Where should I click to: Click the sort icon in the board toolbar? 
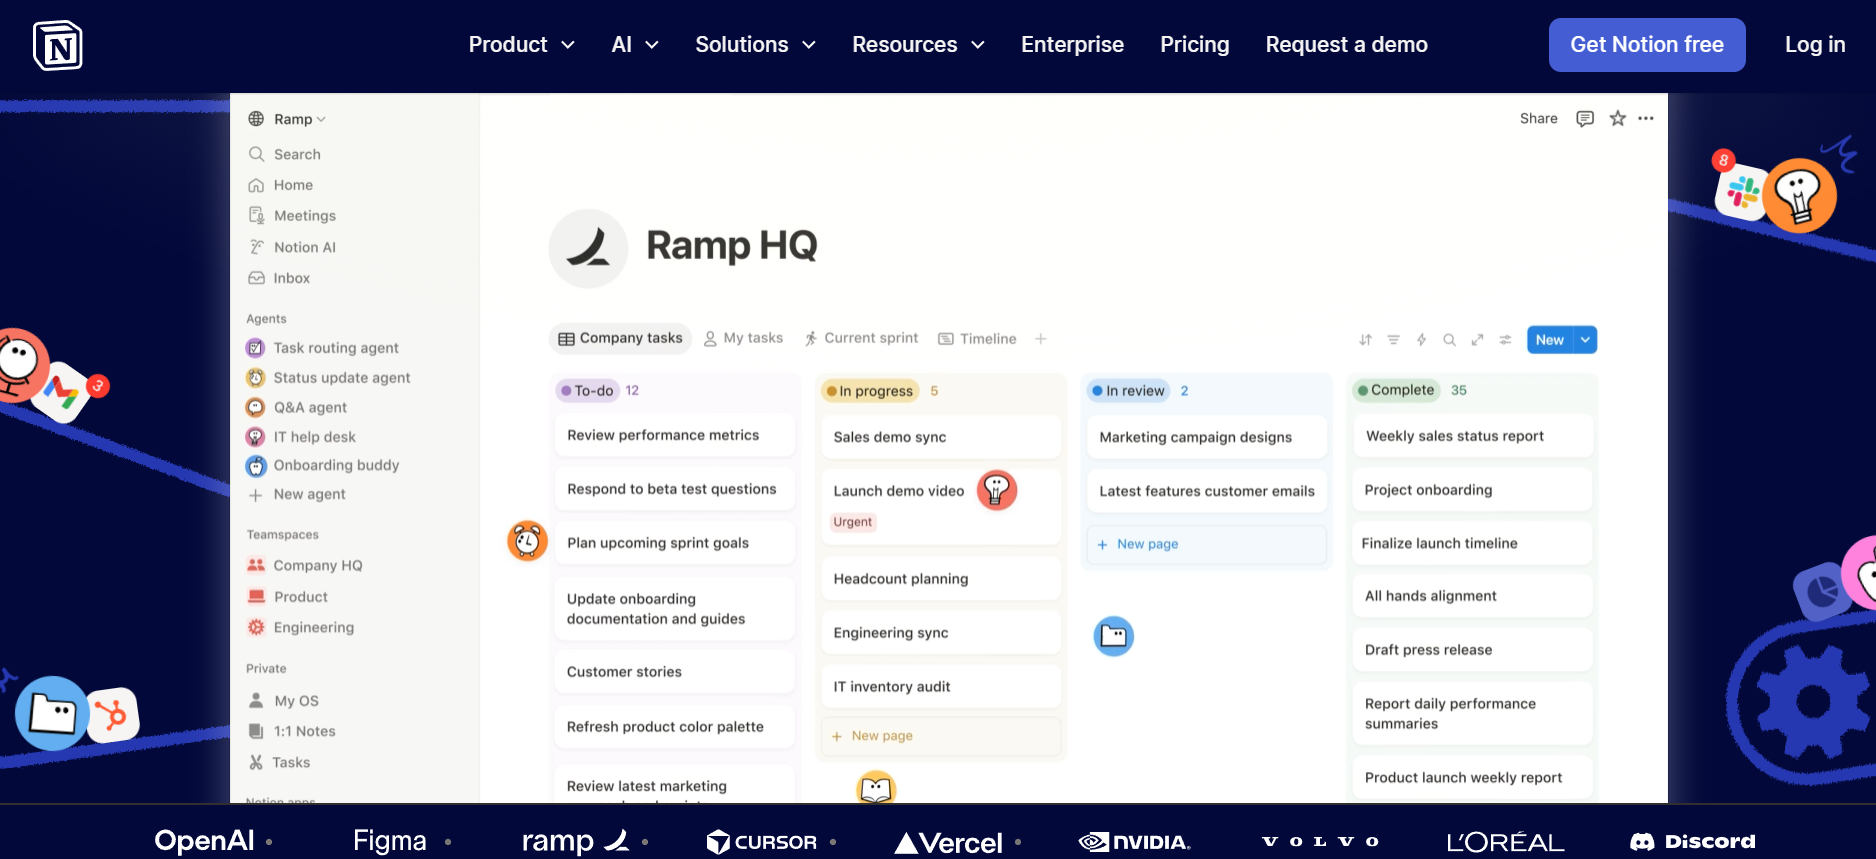pyautogui.click(x=1365, y=340)
